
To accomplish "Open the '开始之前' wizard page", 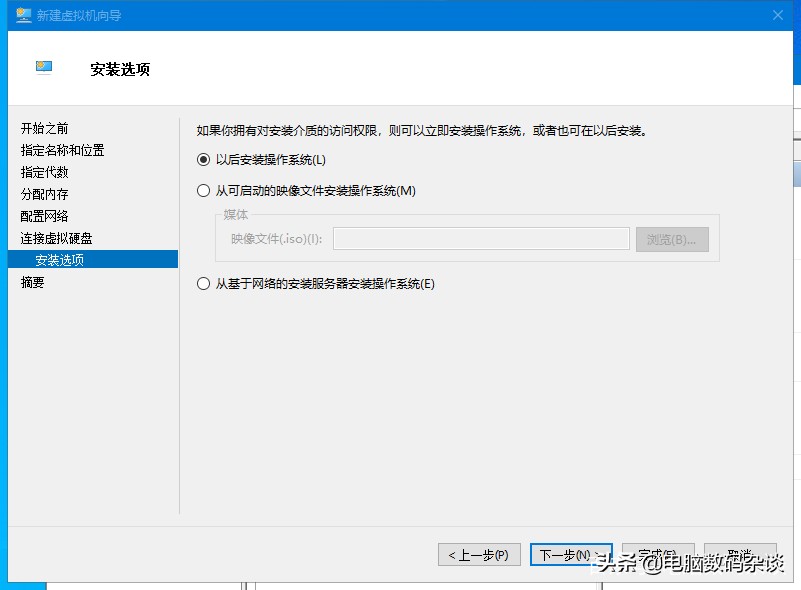I will pyautogui.click(x=42, y=128).
